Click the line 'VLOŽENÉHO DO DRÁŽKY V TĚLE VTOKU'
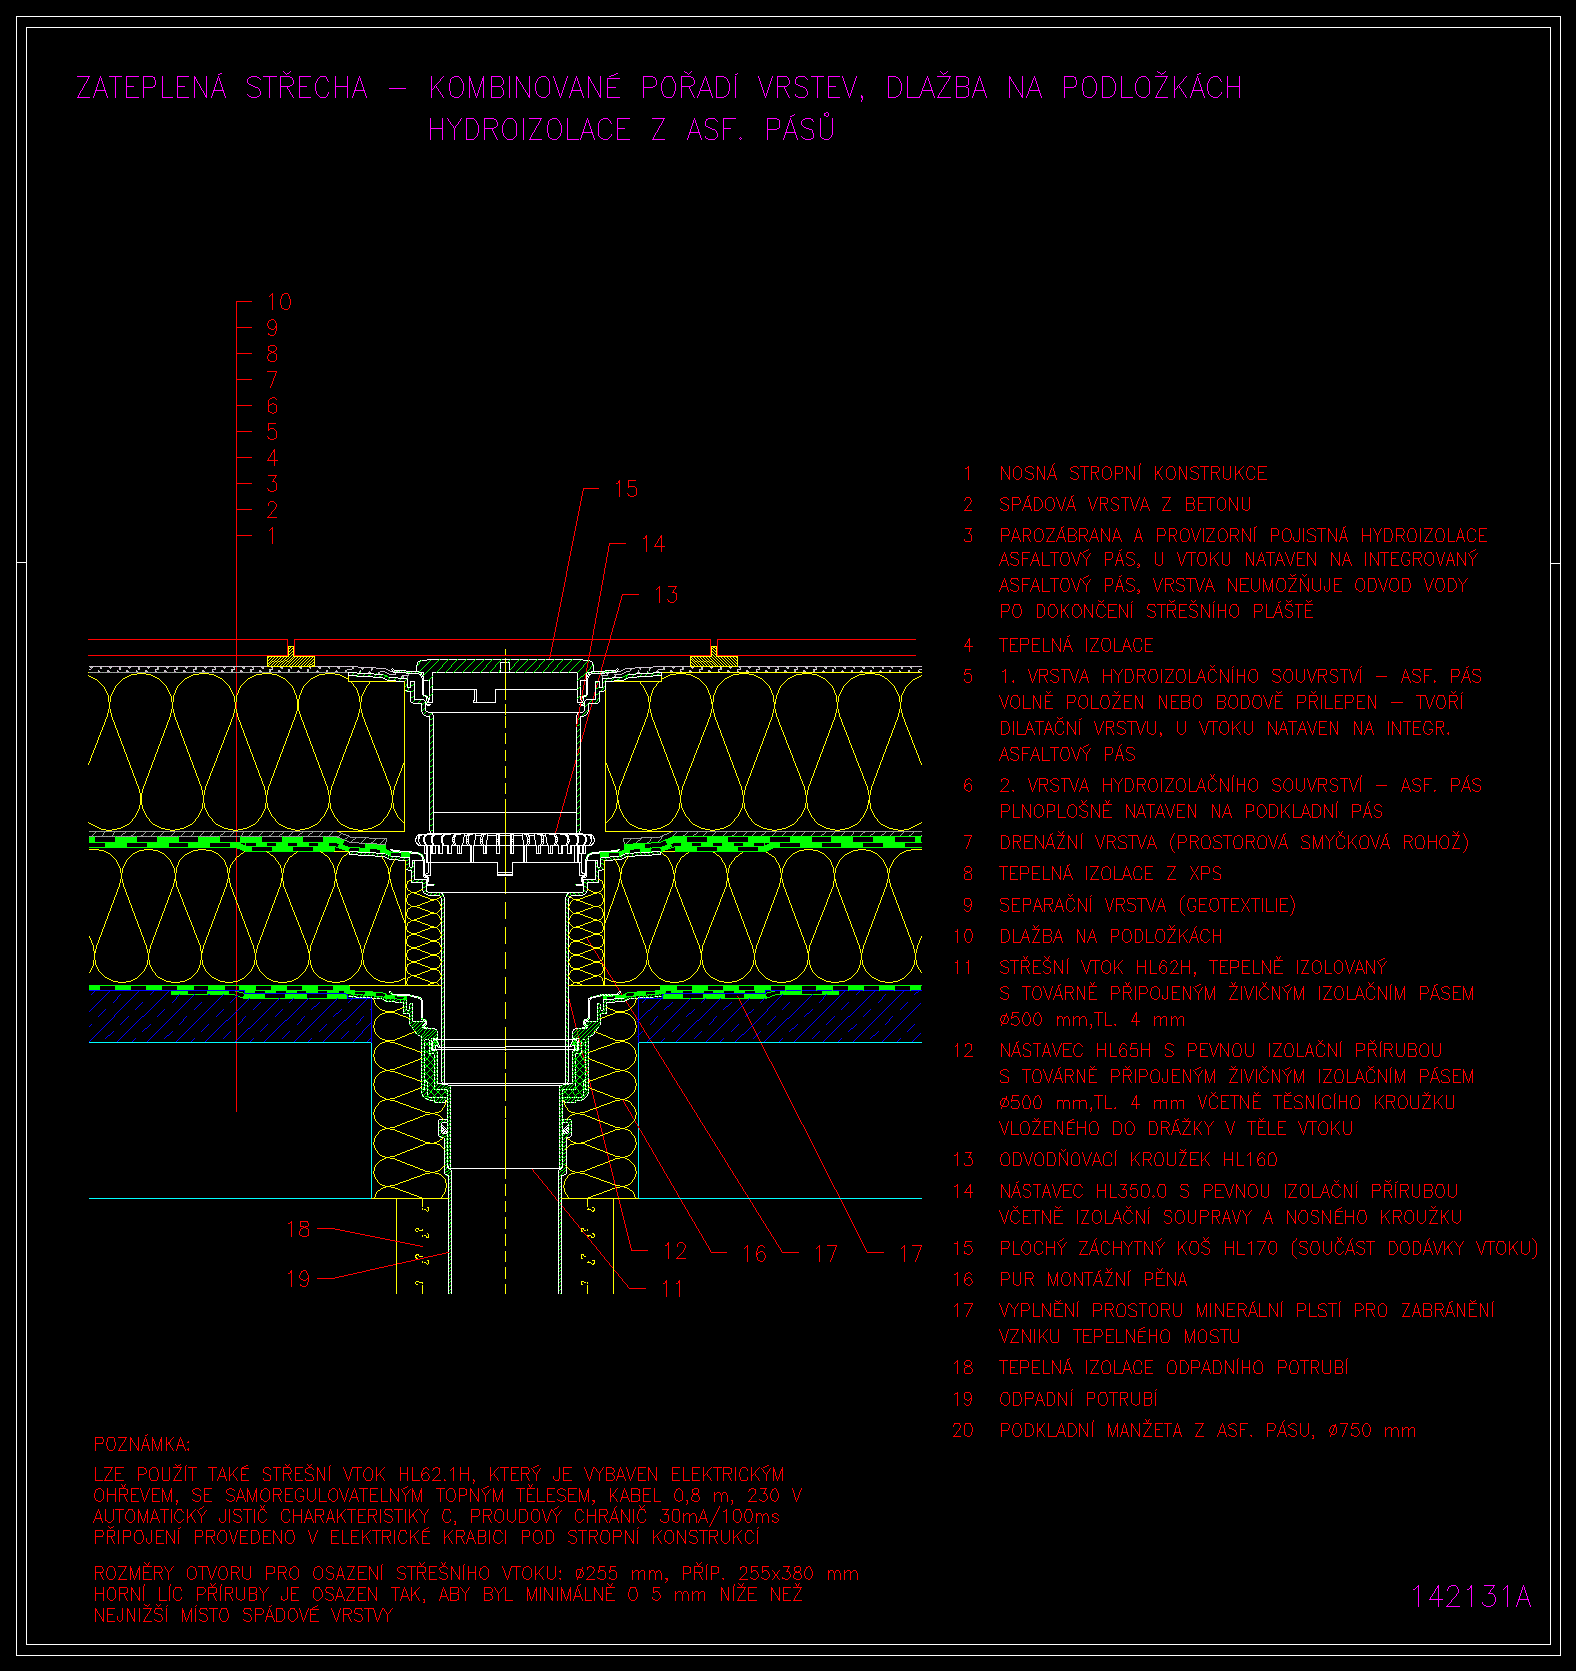This screenshot has width=1576, height=1671. tap(1176, 1128)
